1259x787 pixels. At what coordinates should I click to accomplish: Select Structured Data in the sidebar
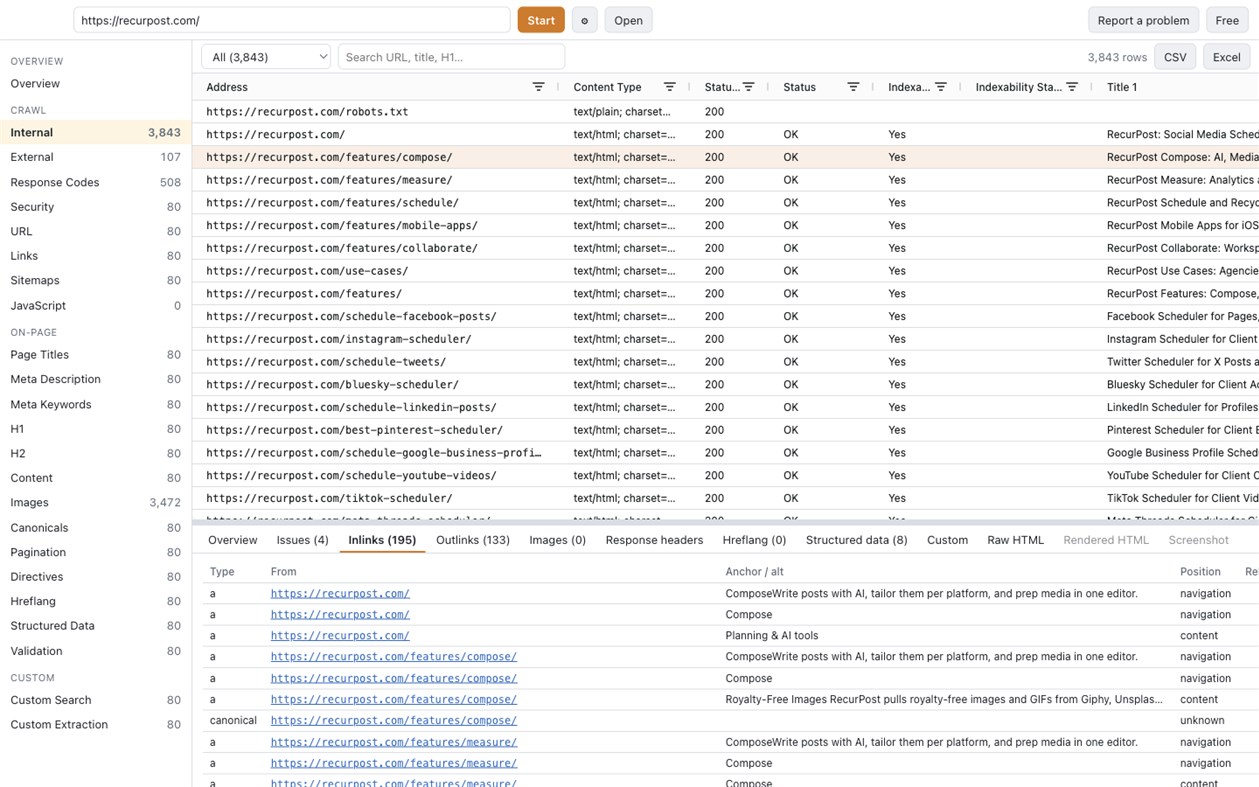pyautogui.click(x=96, y=626)
